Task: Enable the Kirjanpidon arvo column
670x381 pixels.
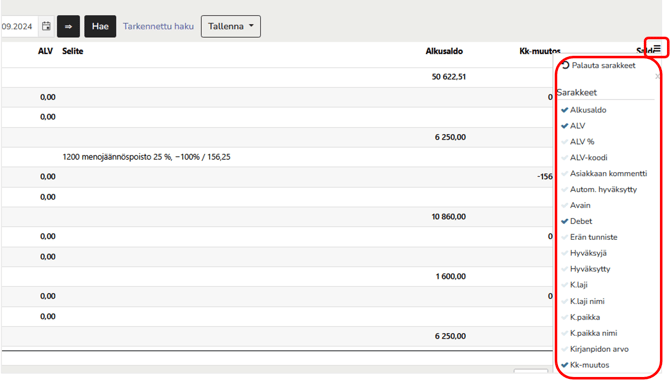Action: pyautogui.click(x=595, y=349)
